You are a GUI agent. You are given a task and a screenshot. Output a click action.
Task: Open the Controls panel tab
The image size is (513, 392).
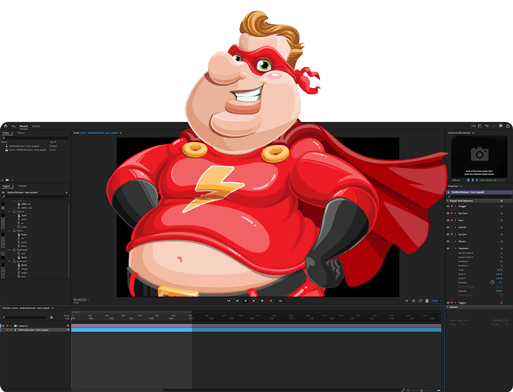(x=22, y=186)
